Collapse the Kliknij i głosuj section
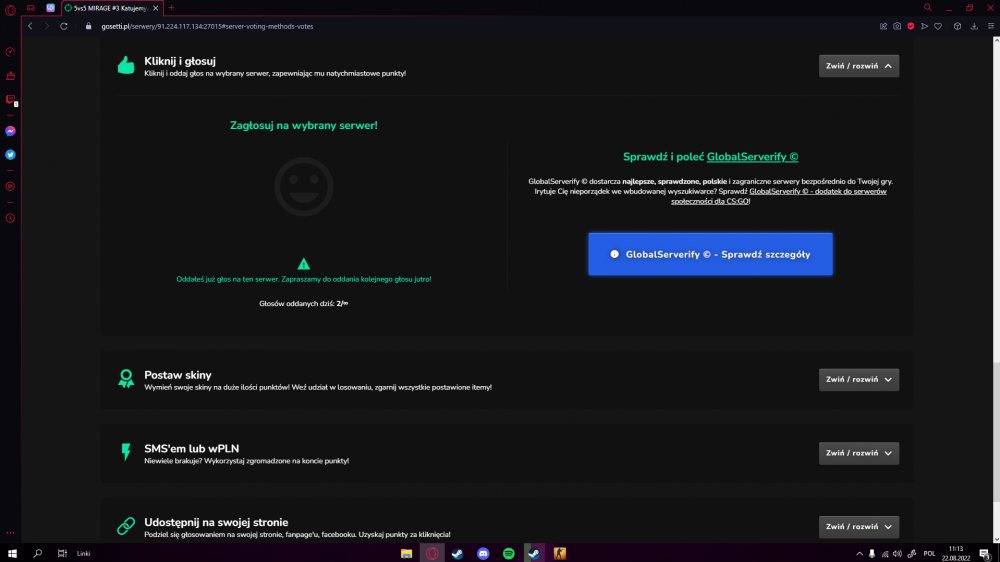Image resolution: width=1000 pixels, height=562 pixels. coord(858,66)
